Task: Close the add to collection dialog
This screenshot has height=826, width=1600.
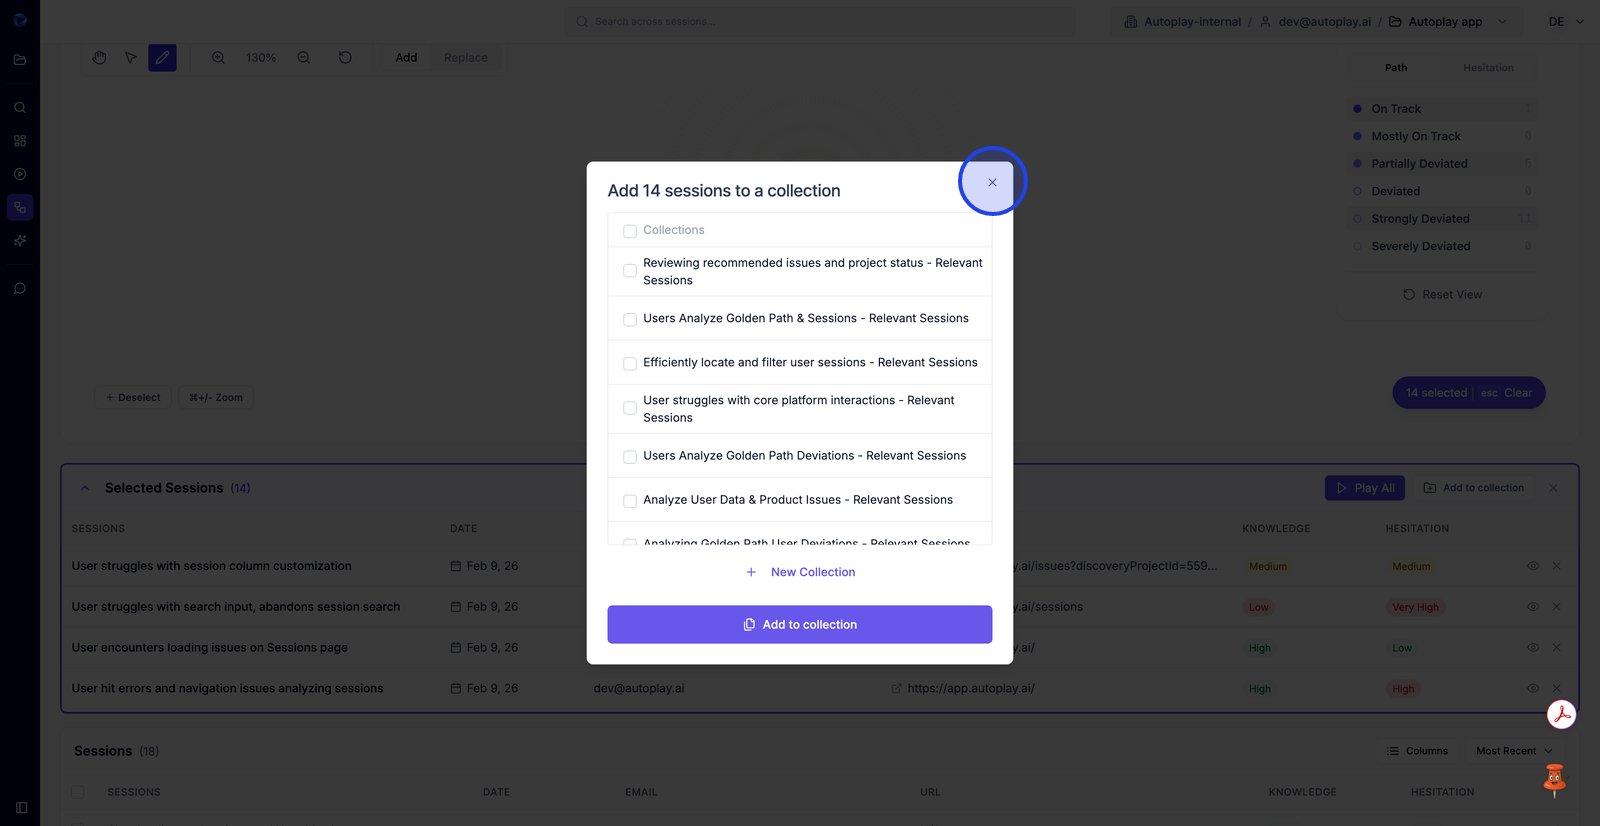Action: click(992, 182)
